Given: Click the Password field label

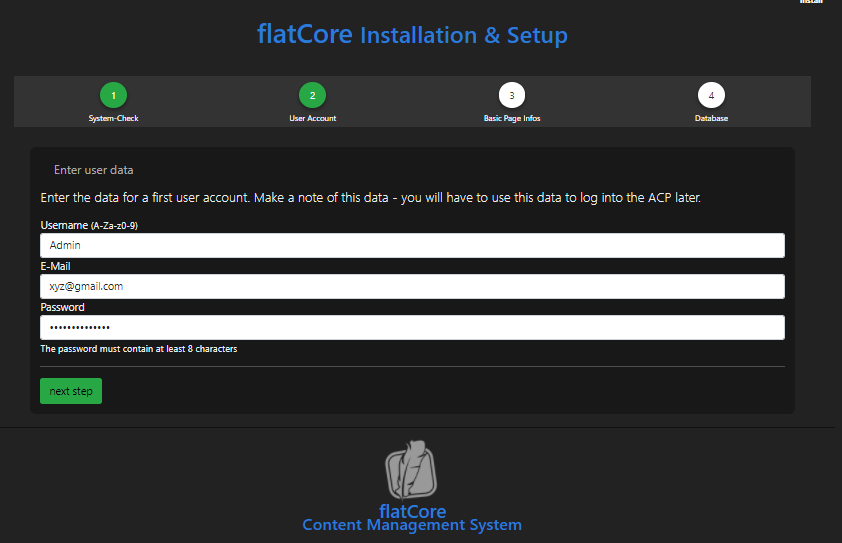Looking at the screenshot, I should point(62,308).
